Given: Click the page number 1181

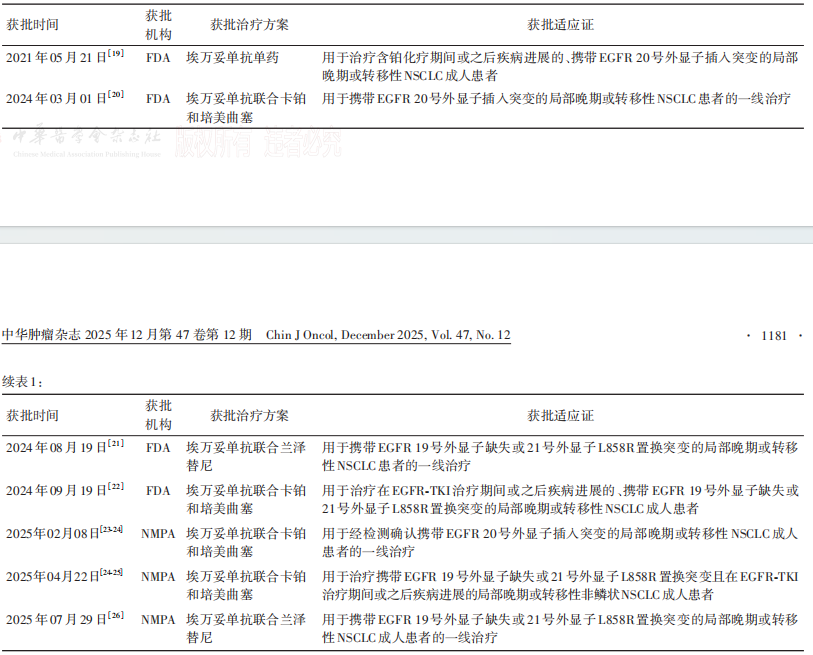Looking at the screenshot, I should point(774,336).
